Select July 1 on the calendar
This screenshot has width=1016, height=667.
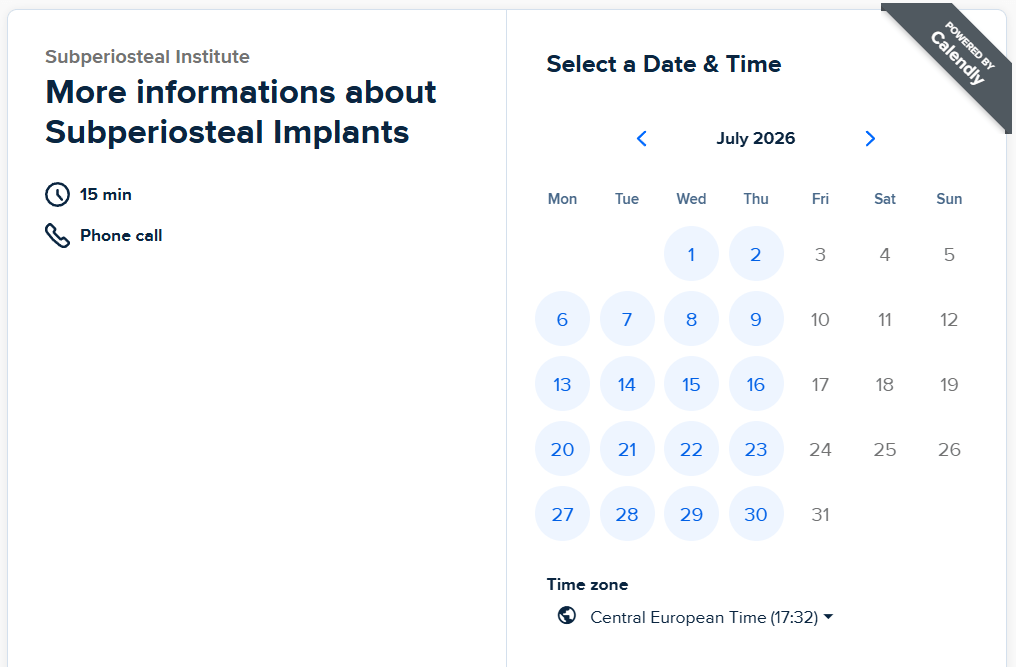tap(691, 254)
